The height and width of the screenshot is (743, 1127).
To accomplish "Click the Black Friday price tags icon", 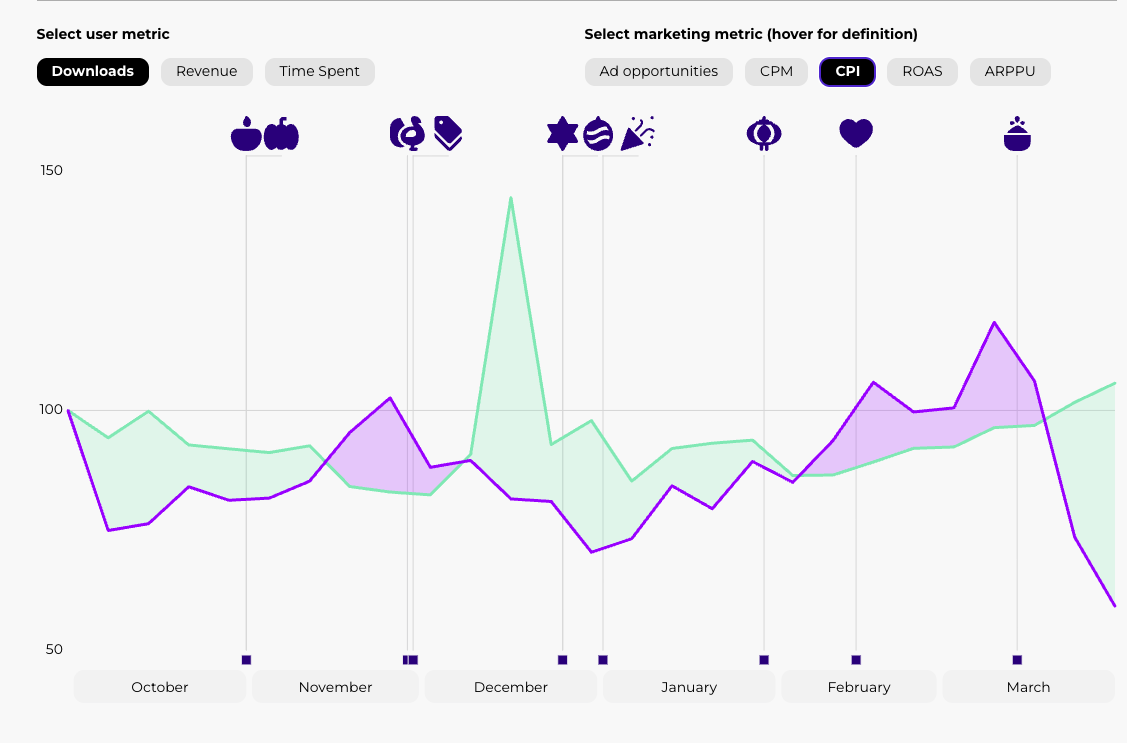I will click(448, 133).
